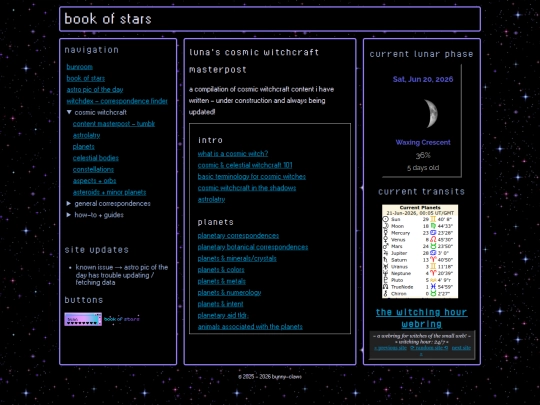Open astrolatry in the navigation sidebar
The width and height of the screenshot is (540, 405).
86,135
